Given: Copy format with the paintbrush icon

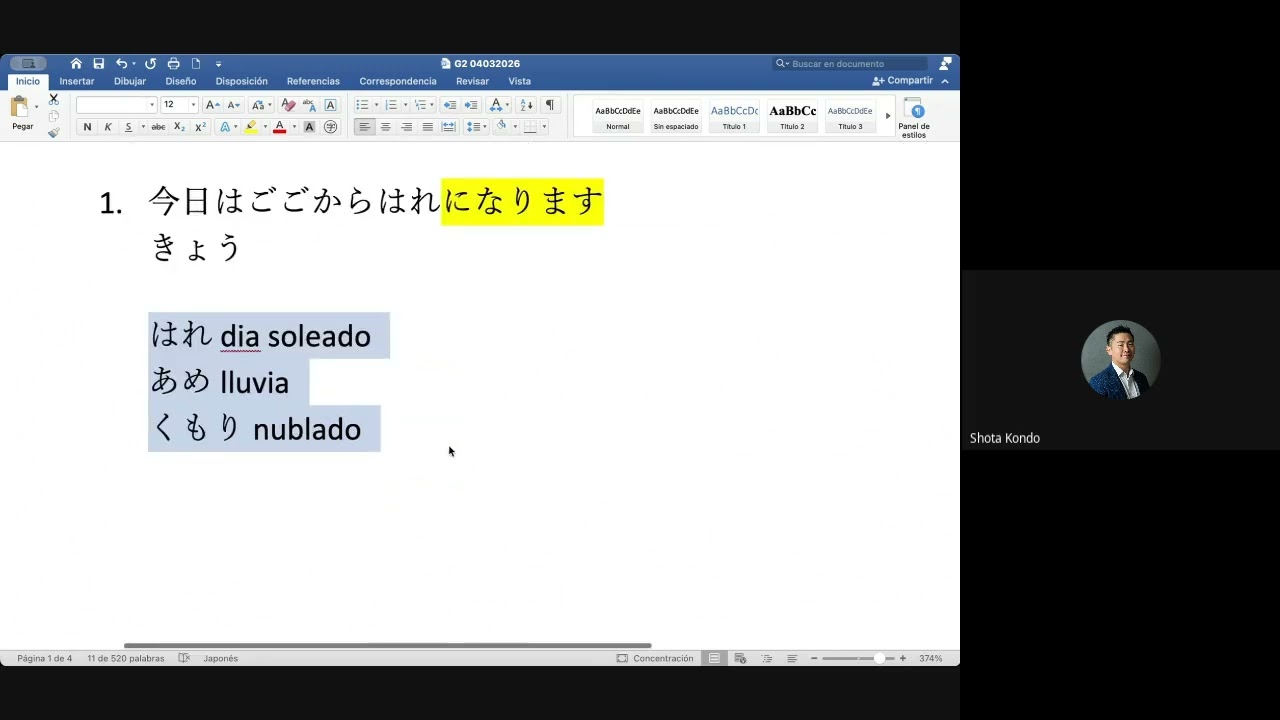Looking at the screenshot, I should pos(54,132).
